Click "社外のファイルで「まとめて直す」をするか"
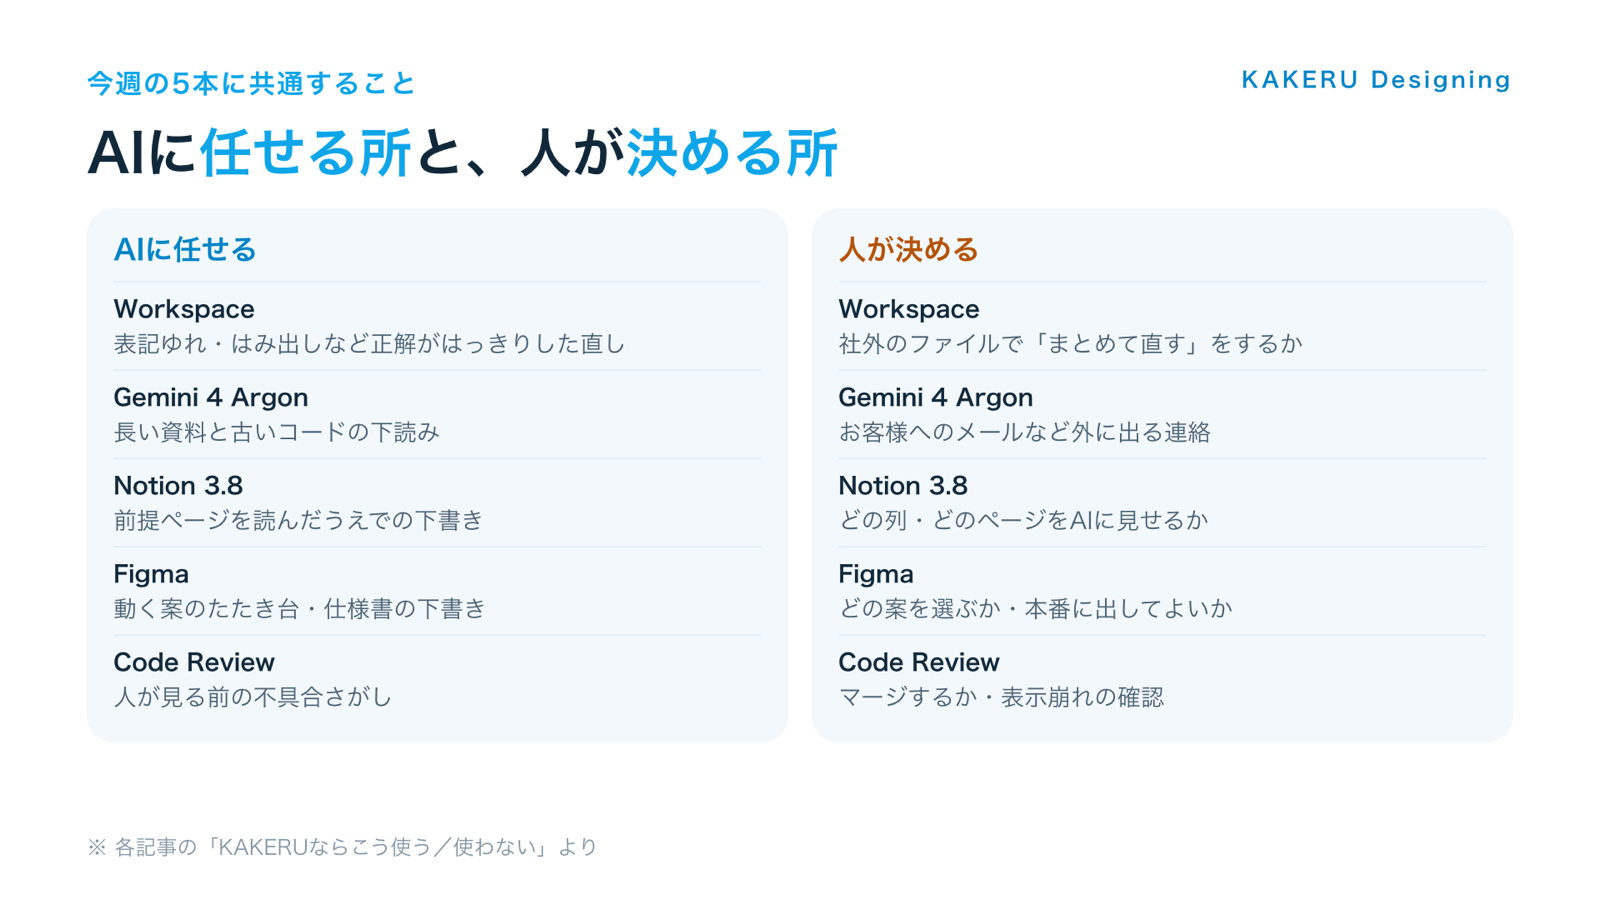The image size is (1600, 900). tap(1071, 344)
